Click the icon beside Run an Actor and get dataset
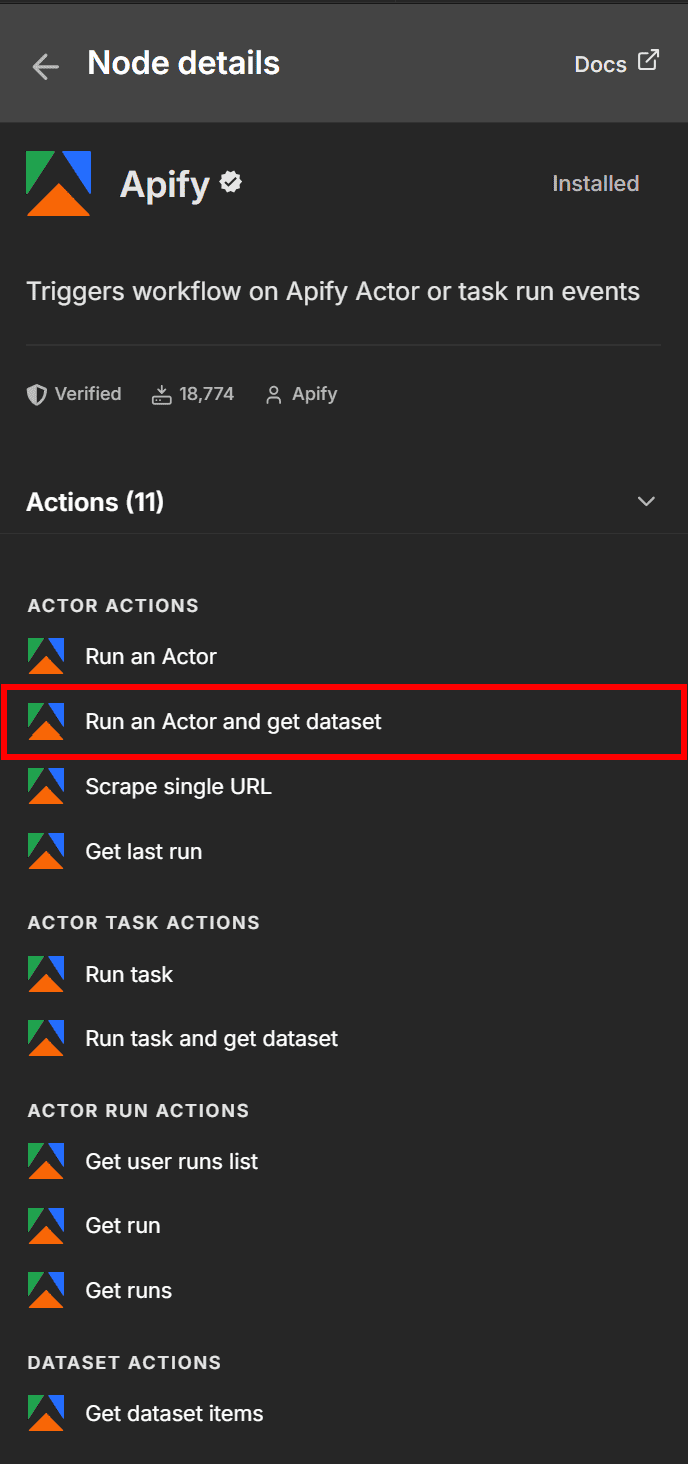The height and width of the screenshot is (1464, 688). (x=46, y=721)
